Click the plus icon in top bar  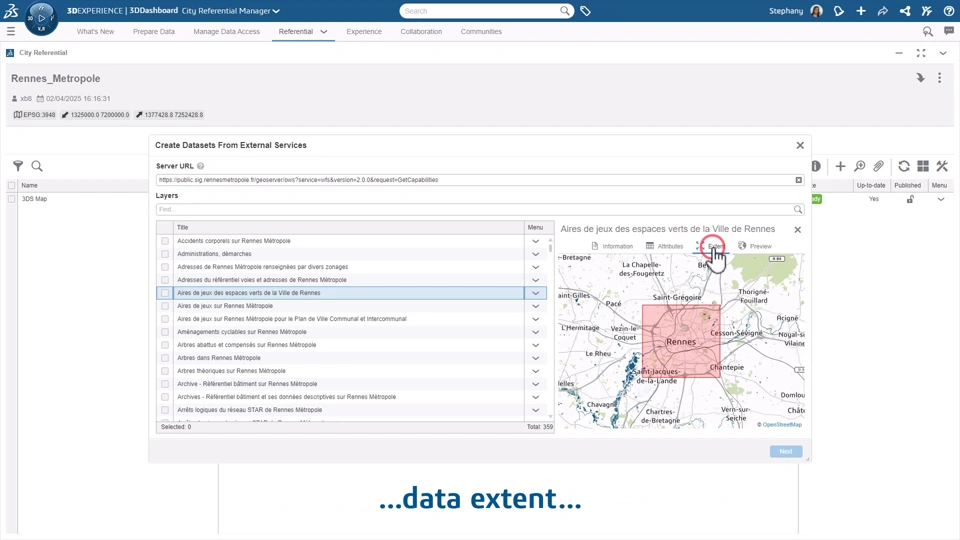click(861, 11)
